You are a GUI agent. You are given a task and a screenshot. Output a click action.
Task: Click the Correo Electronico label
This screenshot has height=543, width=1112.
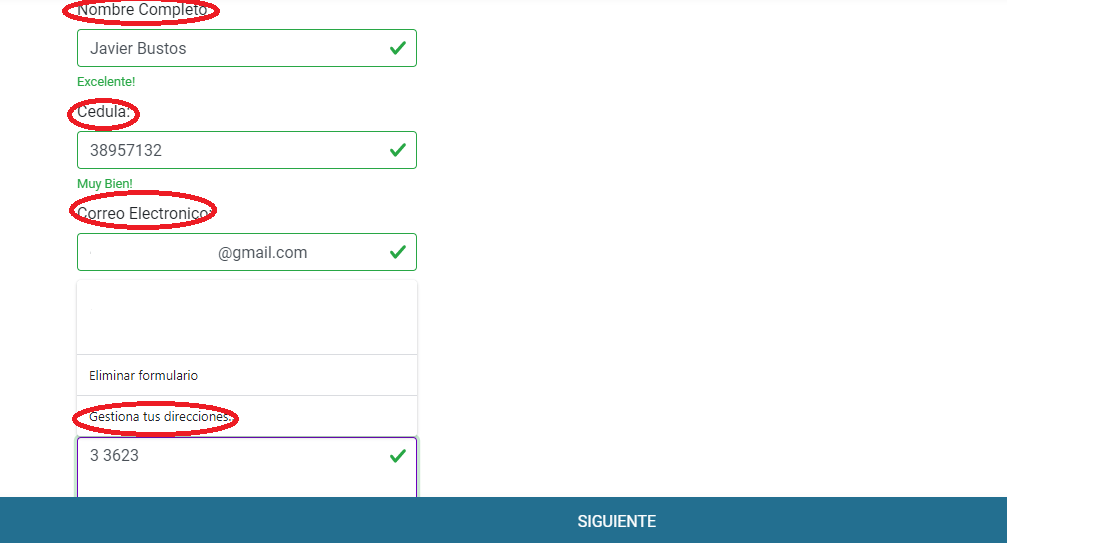pyautogui.click(x=144, y=213)
